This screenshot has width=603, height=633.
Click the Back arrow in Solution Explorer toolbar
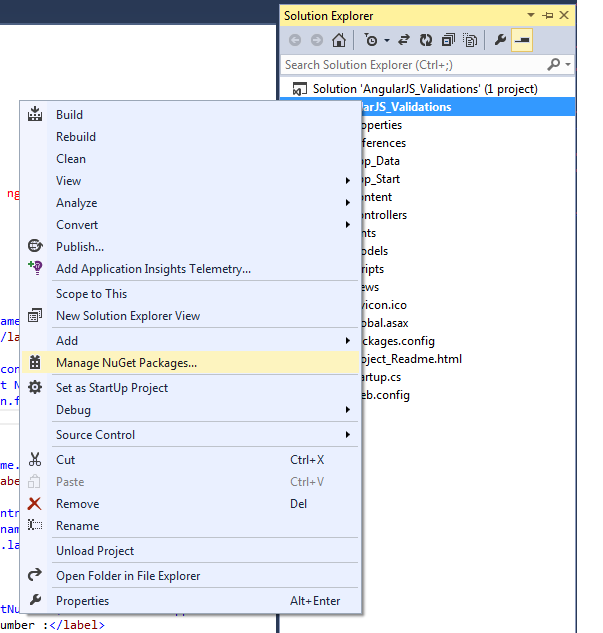295,40
